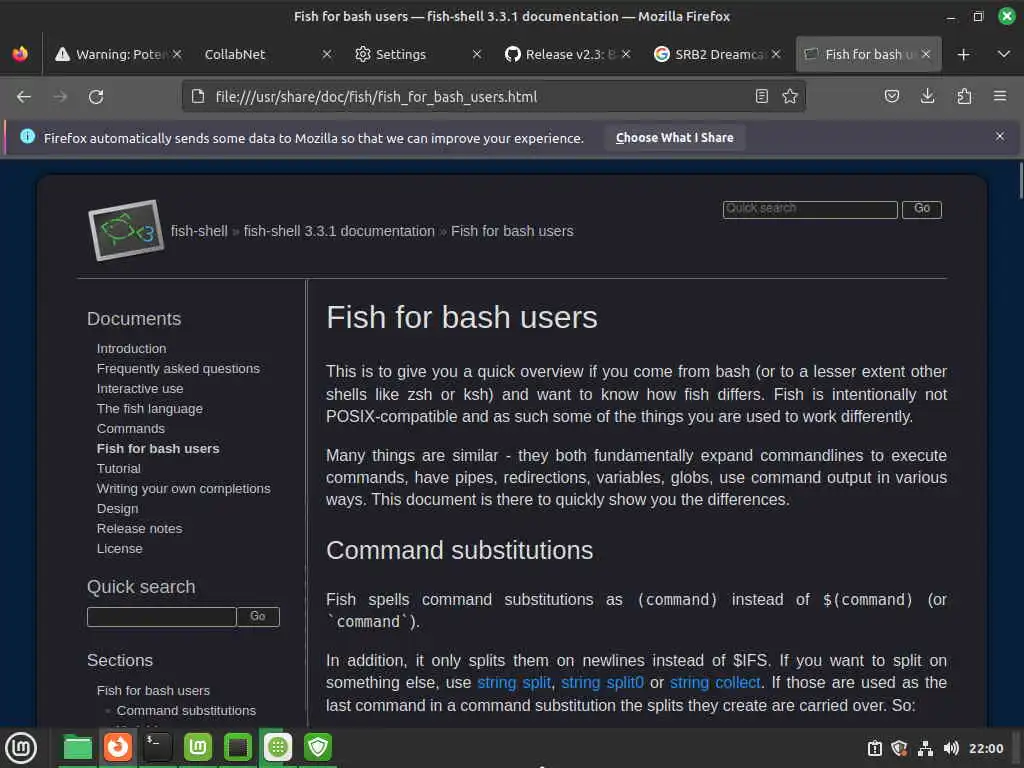Go back to the previous page

click(x=24, y=97)
